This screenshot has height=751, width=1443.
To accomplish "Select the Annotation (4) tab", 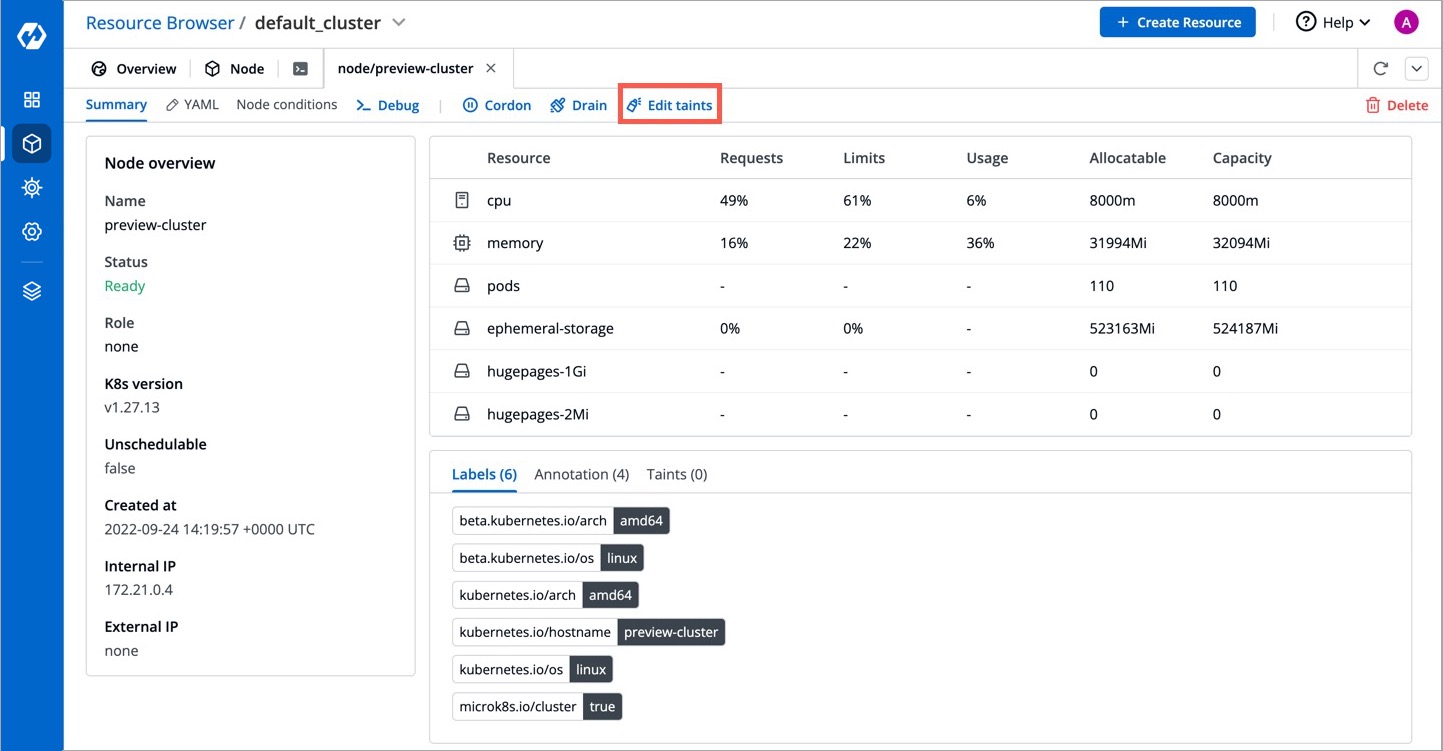I will [581, 474].
